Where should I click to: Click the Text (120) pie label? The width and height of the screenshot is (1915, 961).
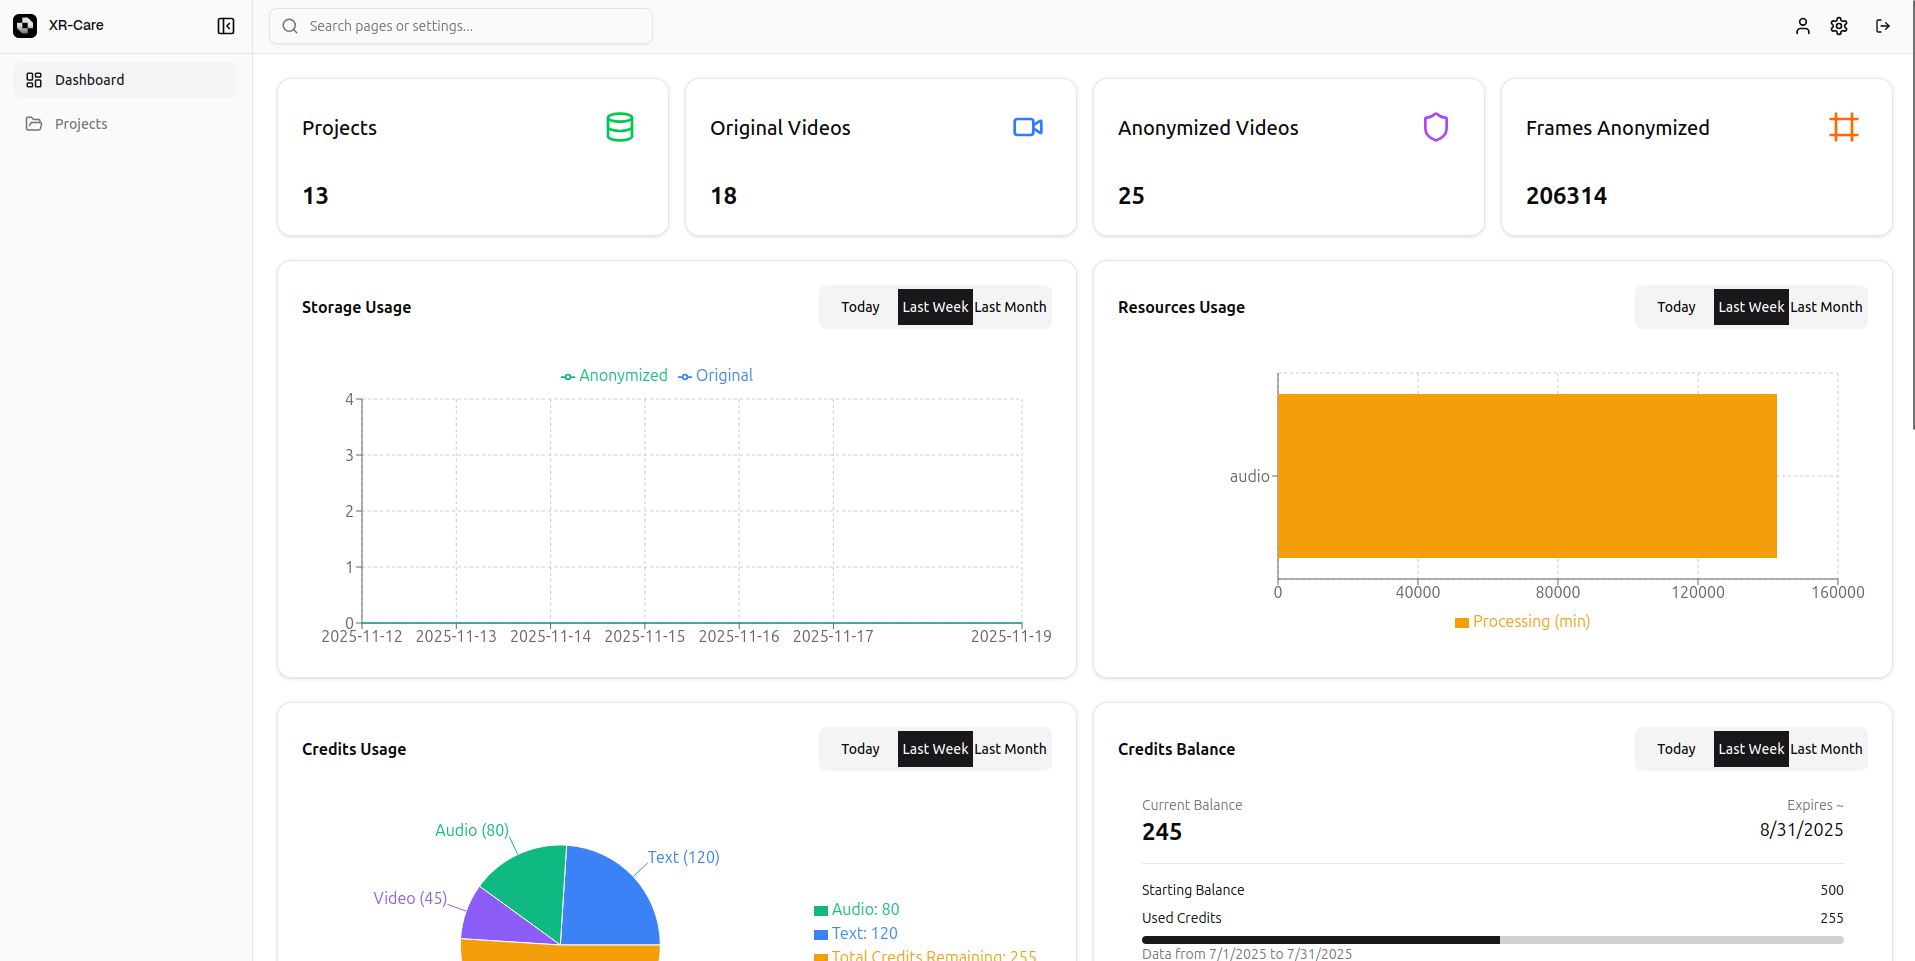coord(683,857)
